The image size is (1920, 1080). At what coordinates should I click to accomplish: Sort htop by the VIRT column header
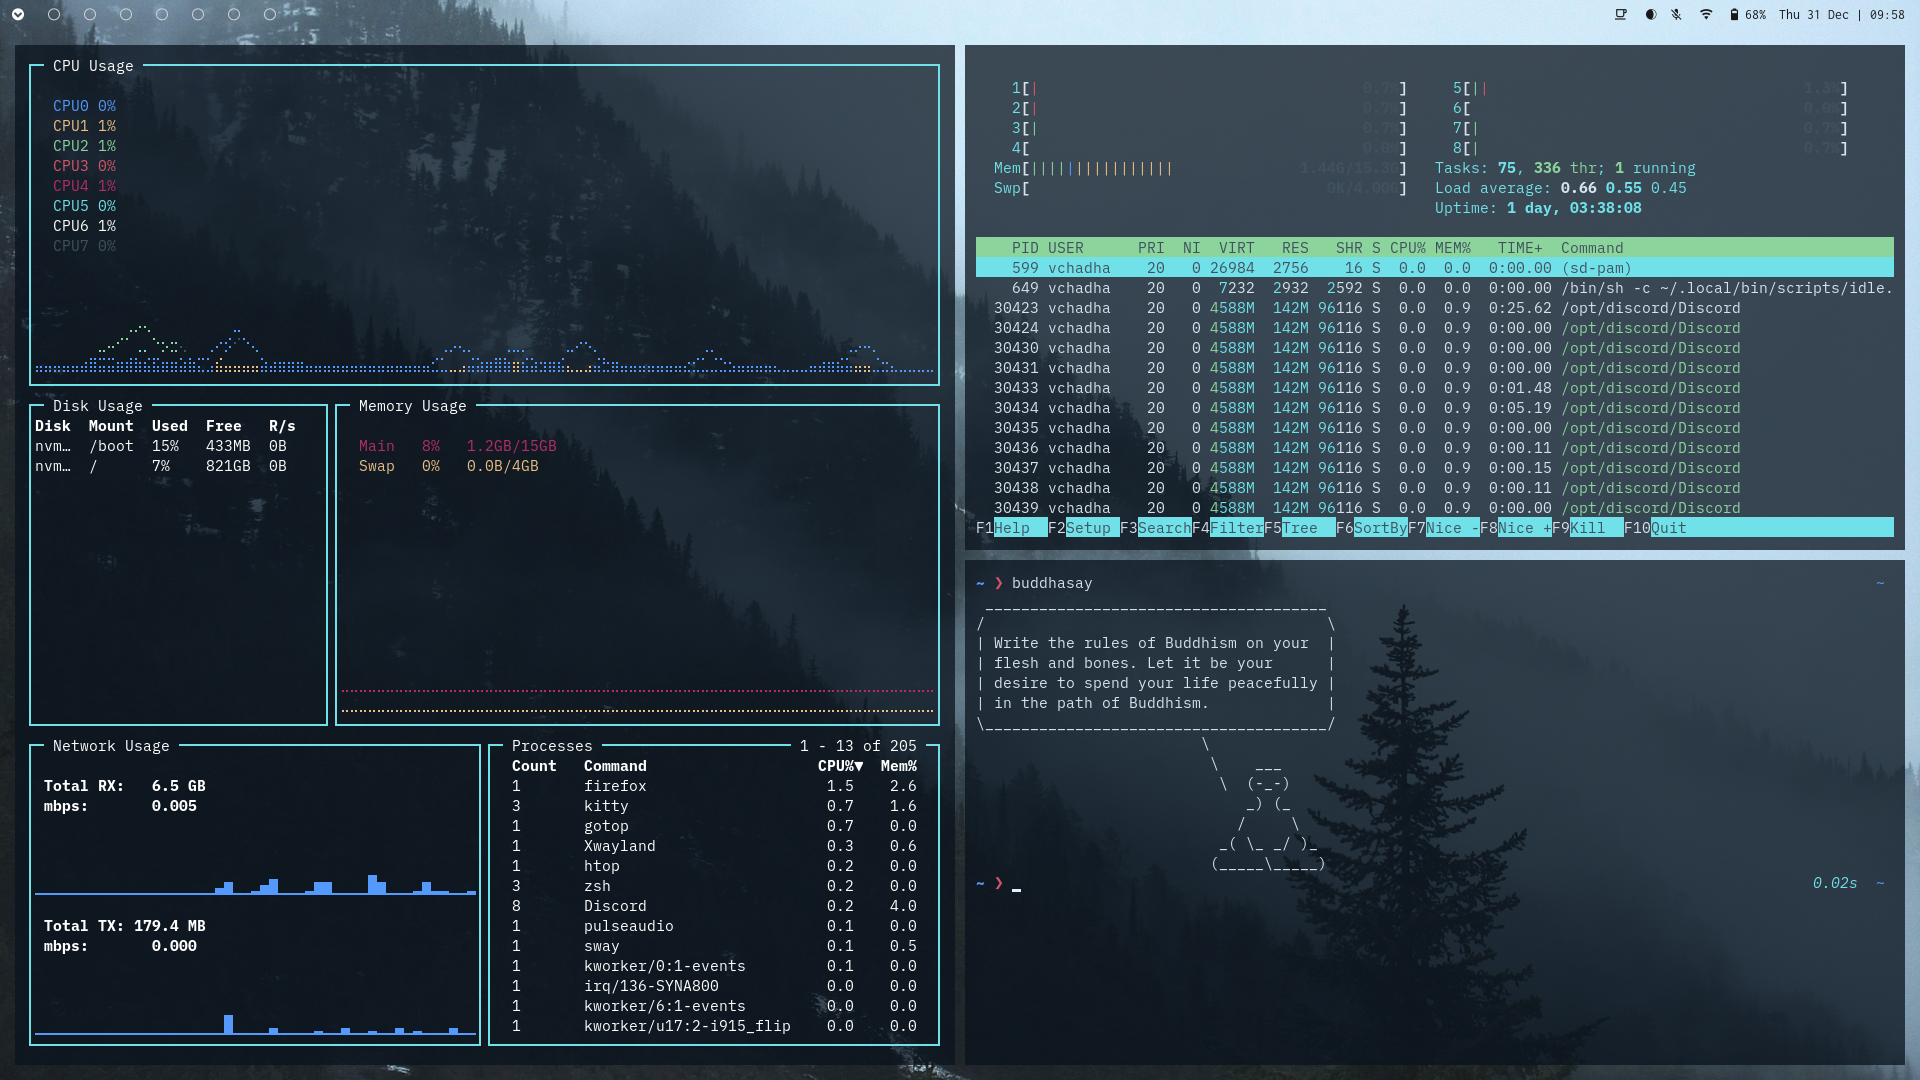pos(1236,248)
